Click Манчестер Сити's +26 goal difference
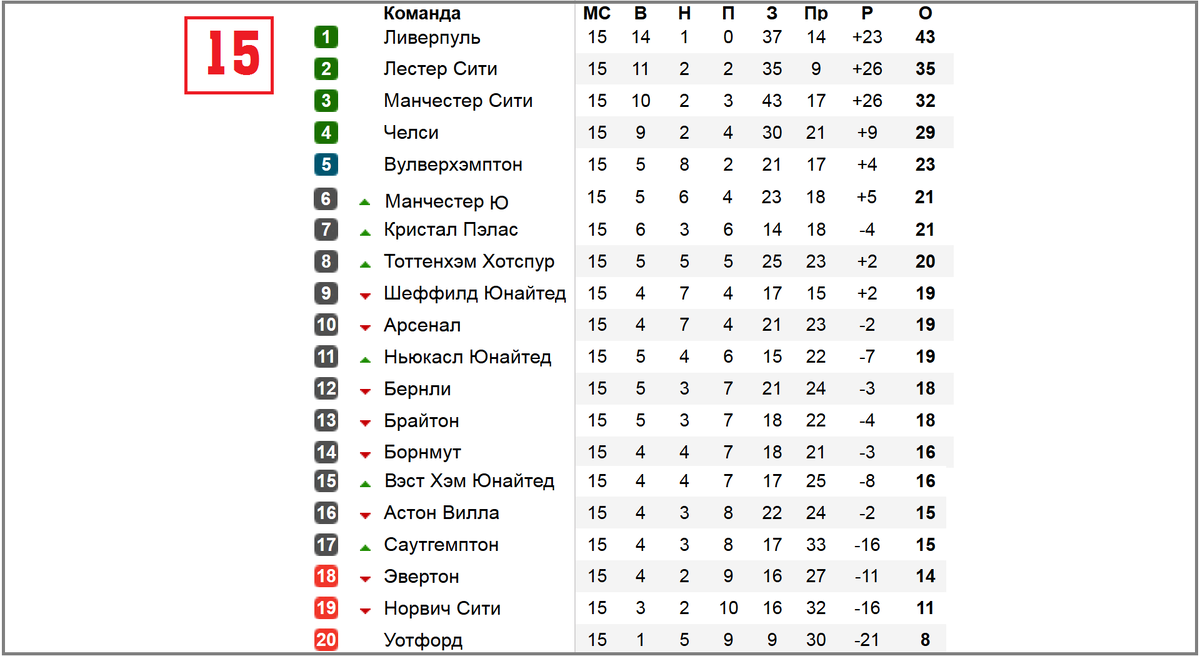Viewport: 1200px width, 656px height. 866,101
